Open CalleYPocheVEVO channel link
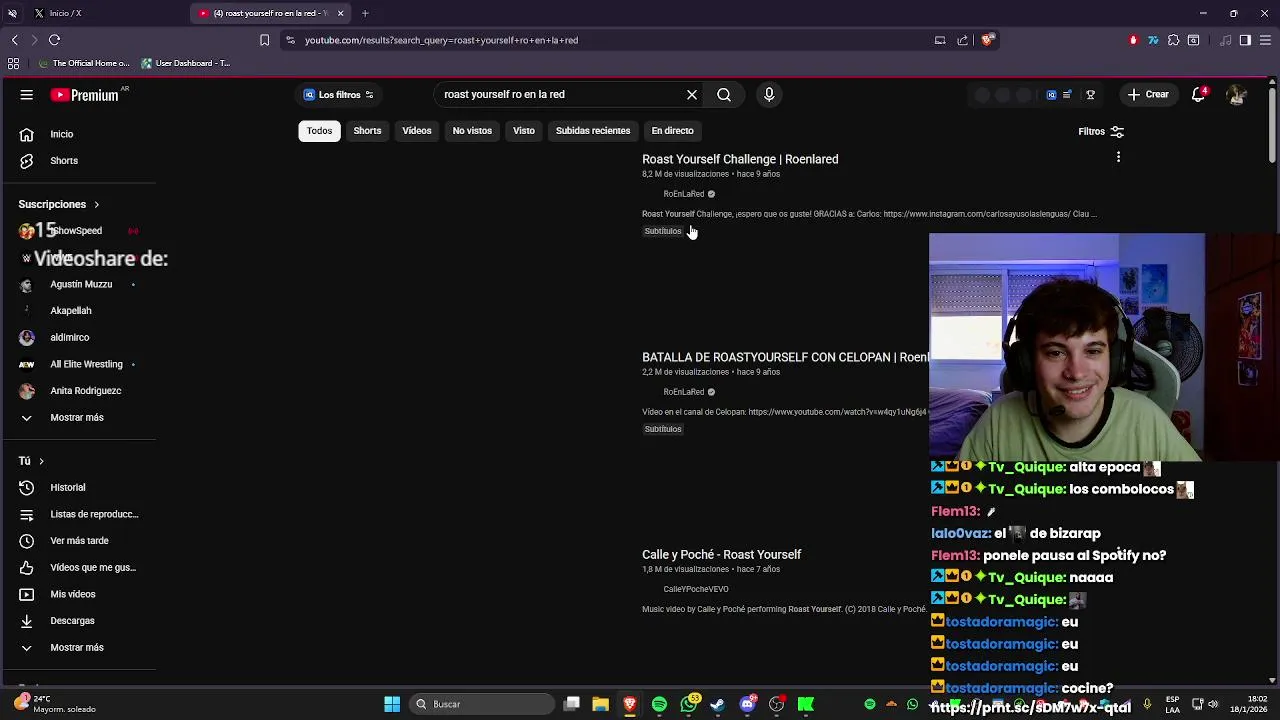This screenshot has width=1280, height=720. 696,589
